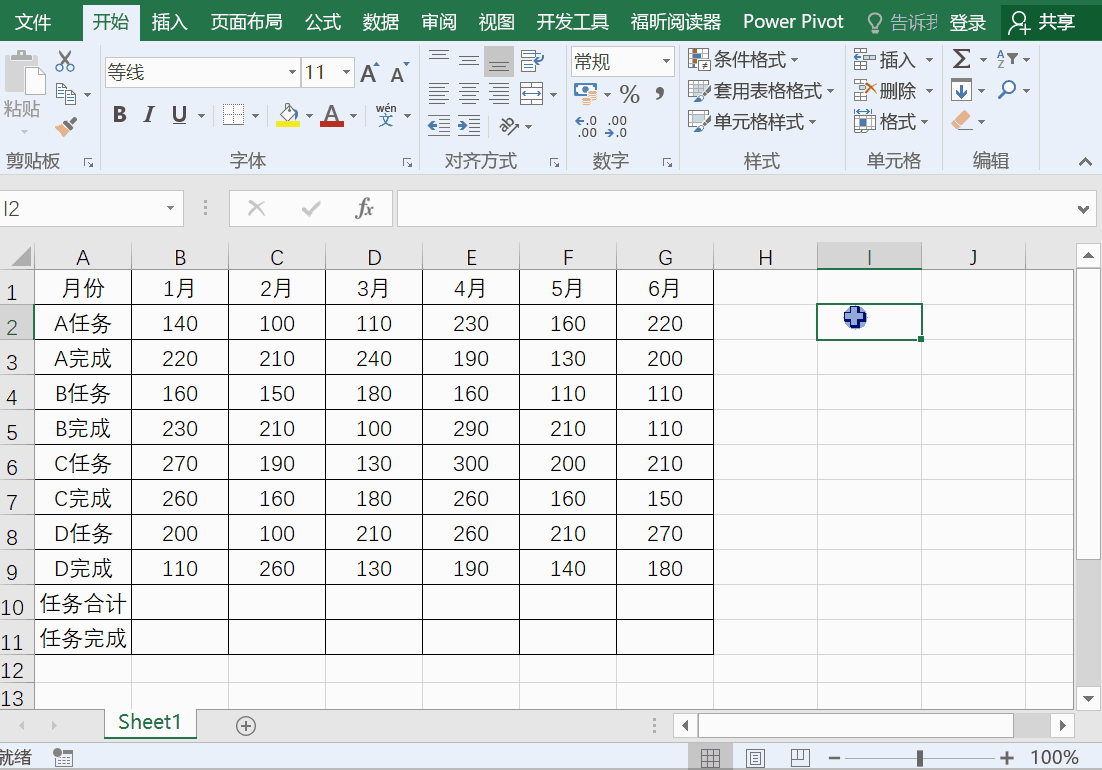The image size is (1102, 770).
Task: Click Fill down arrow icon
Action: (961, 90)
